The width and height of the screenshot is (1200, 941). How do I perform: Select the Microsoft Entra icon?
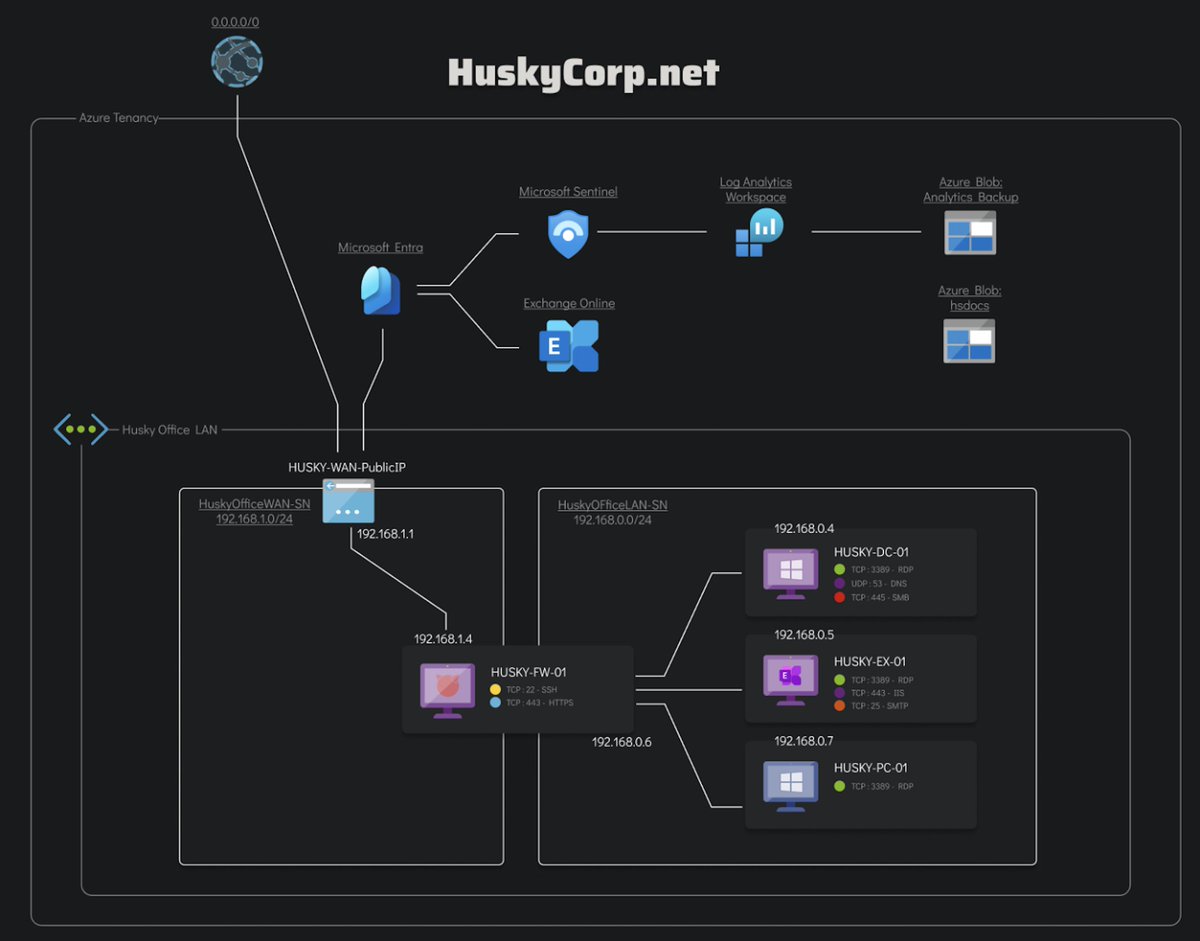pyautogui.click(x=380, y=291)
